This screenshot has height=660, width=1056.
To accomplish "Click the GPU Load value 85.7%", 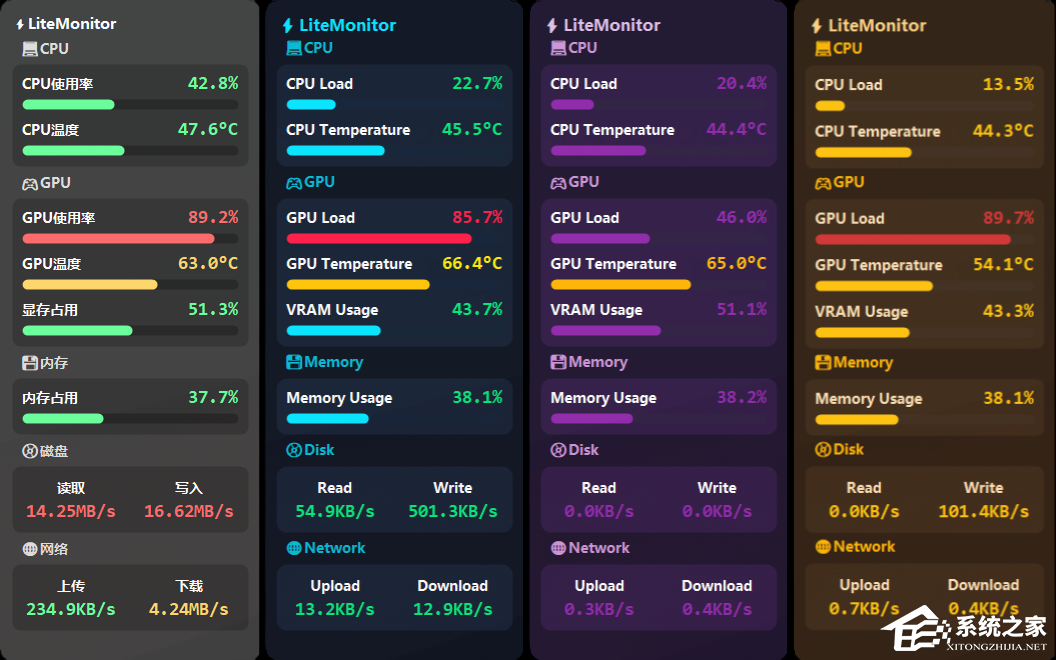I will tap(477, 217).
